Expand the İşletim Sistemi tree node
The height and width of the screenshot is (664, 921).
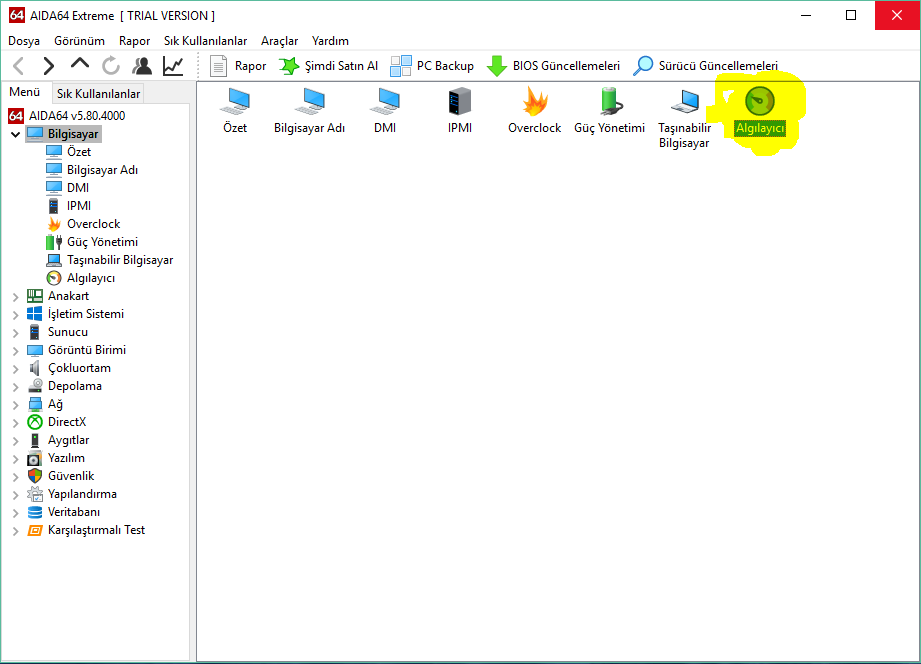click(16, 315)
